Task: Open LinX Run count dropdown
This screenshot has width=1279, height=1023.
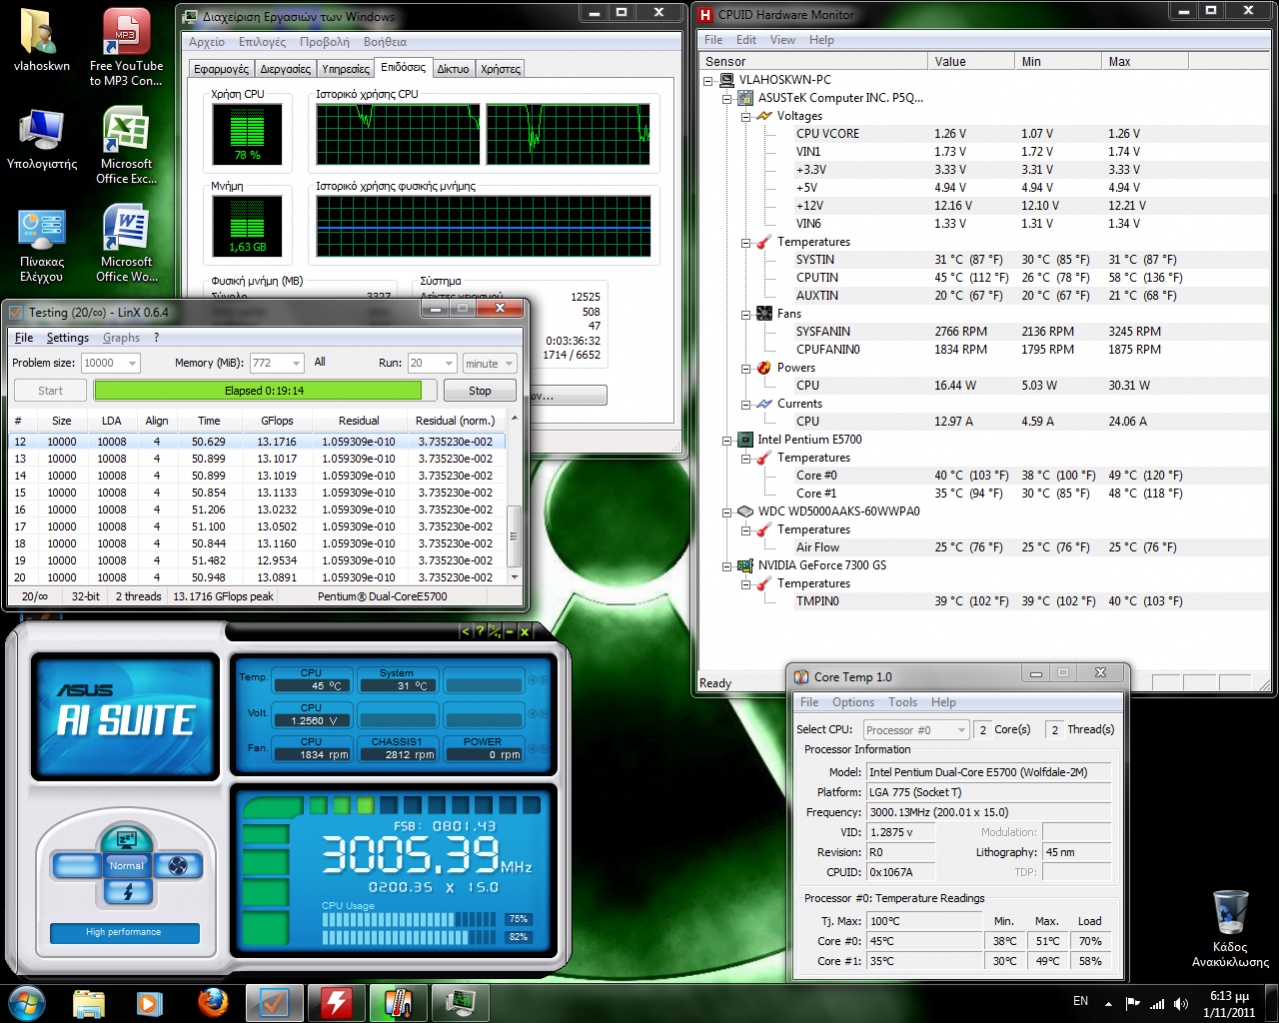Action: pos(432,363)
